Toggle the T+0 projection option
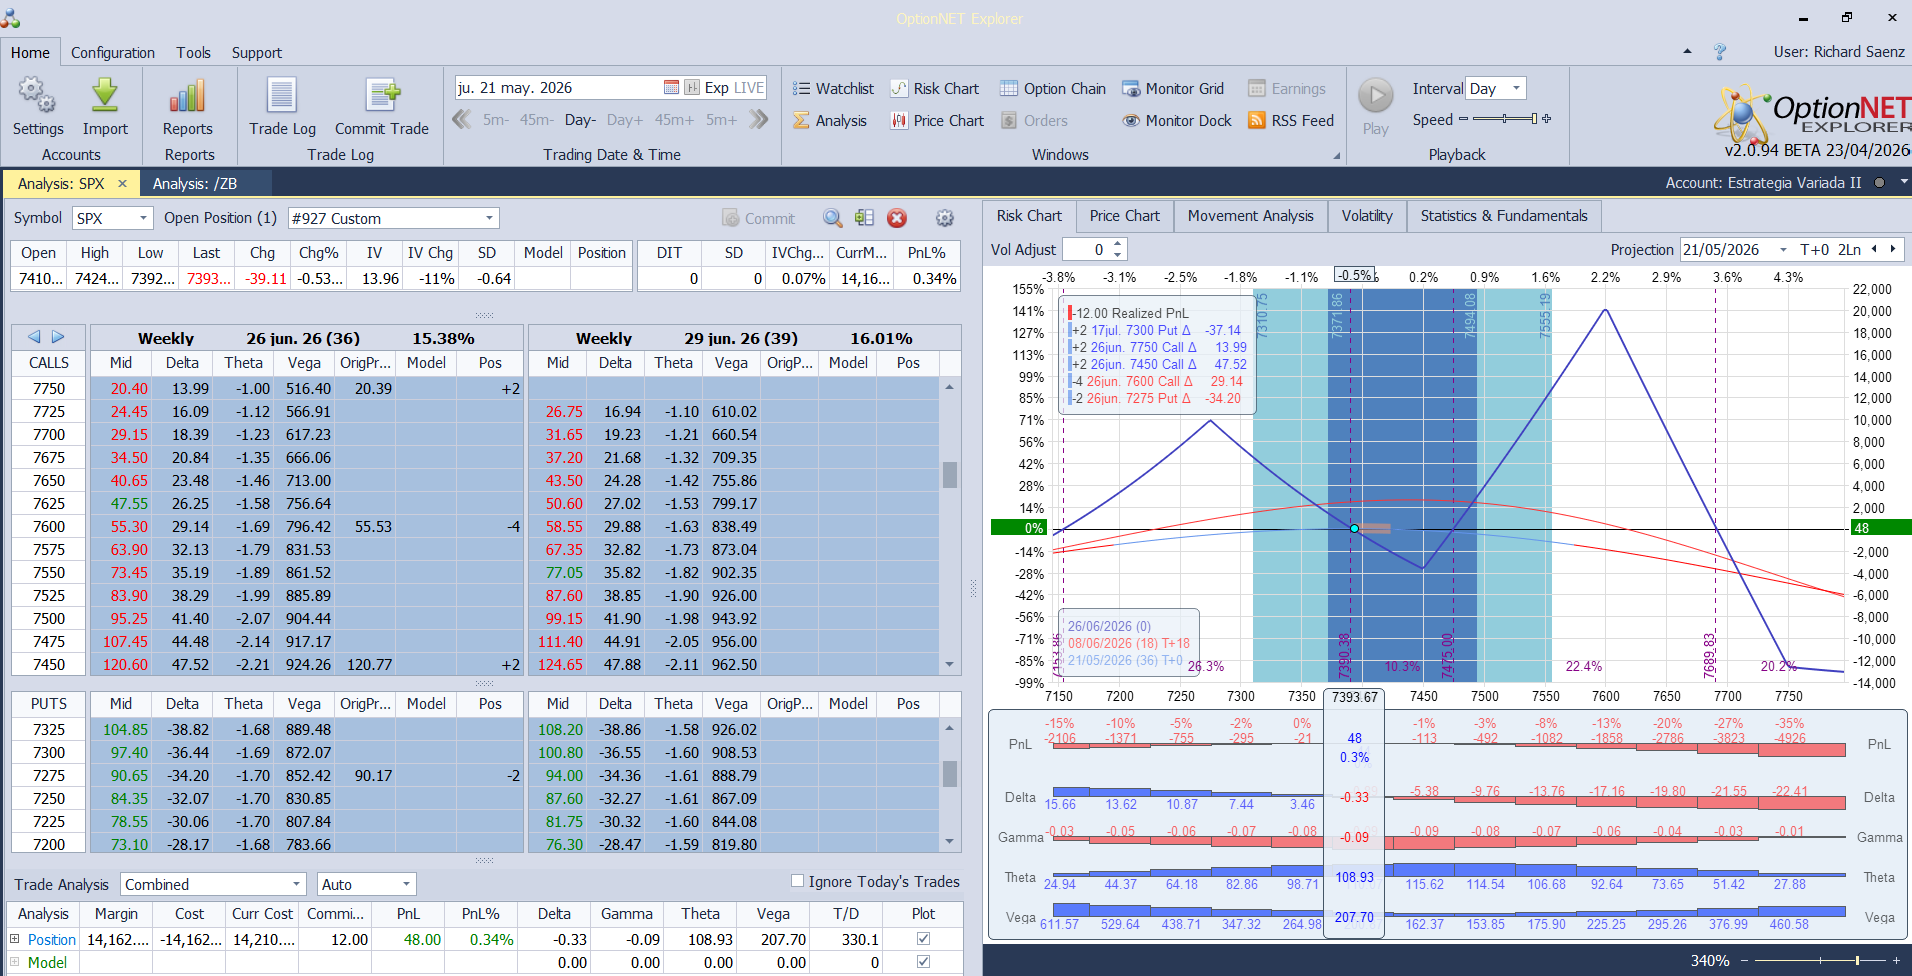Viewport: 1912px width, 976px height. click(1814, 250)
